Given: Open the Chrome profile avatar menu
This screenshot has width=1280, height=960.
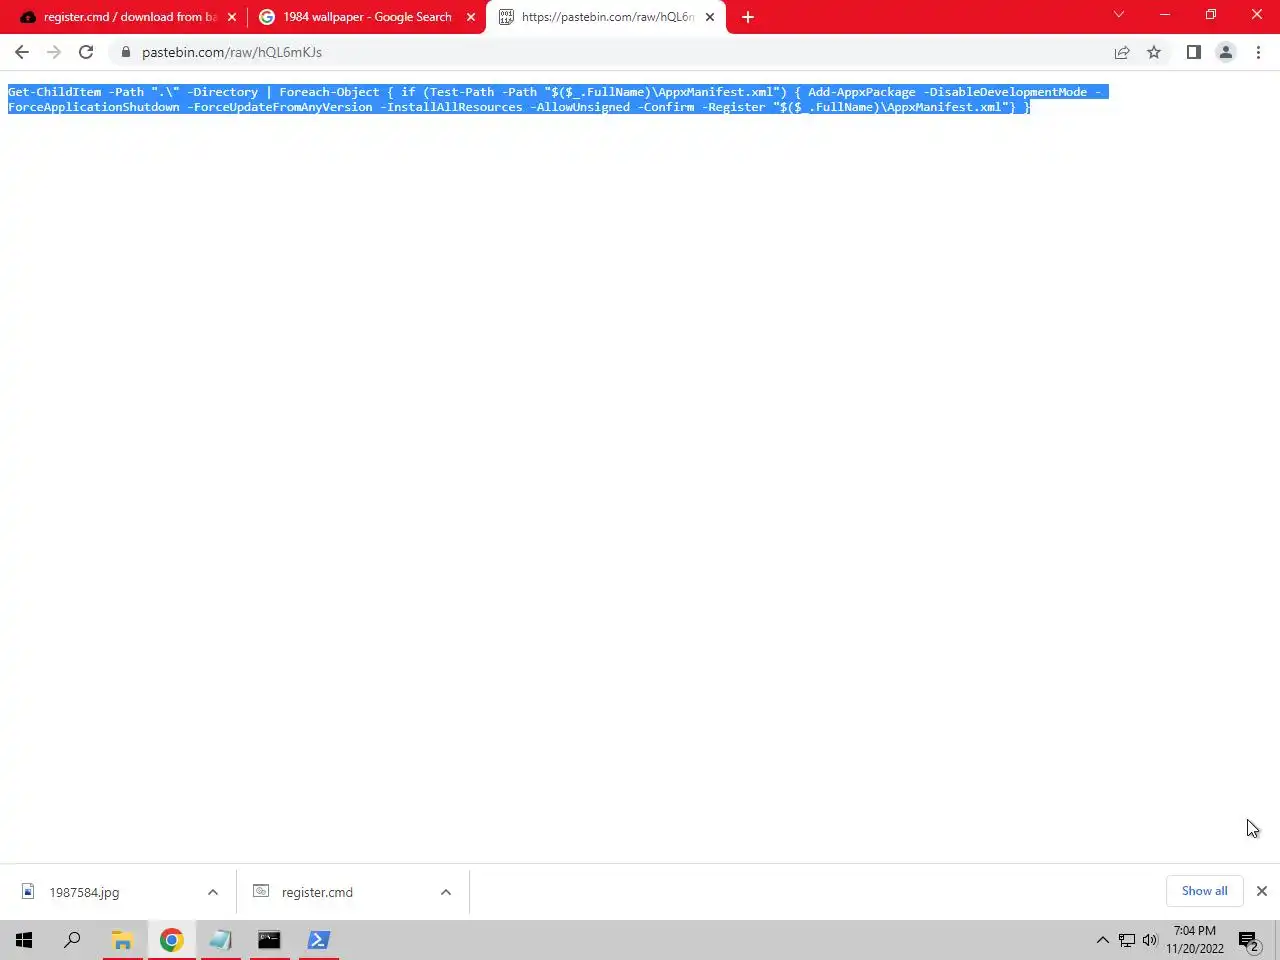Looking at the screenshot, I should (1225, 52).
